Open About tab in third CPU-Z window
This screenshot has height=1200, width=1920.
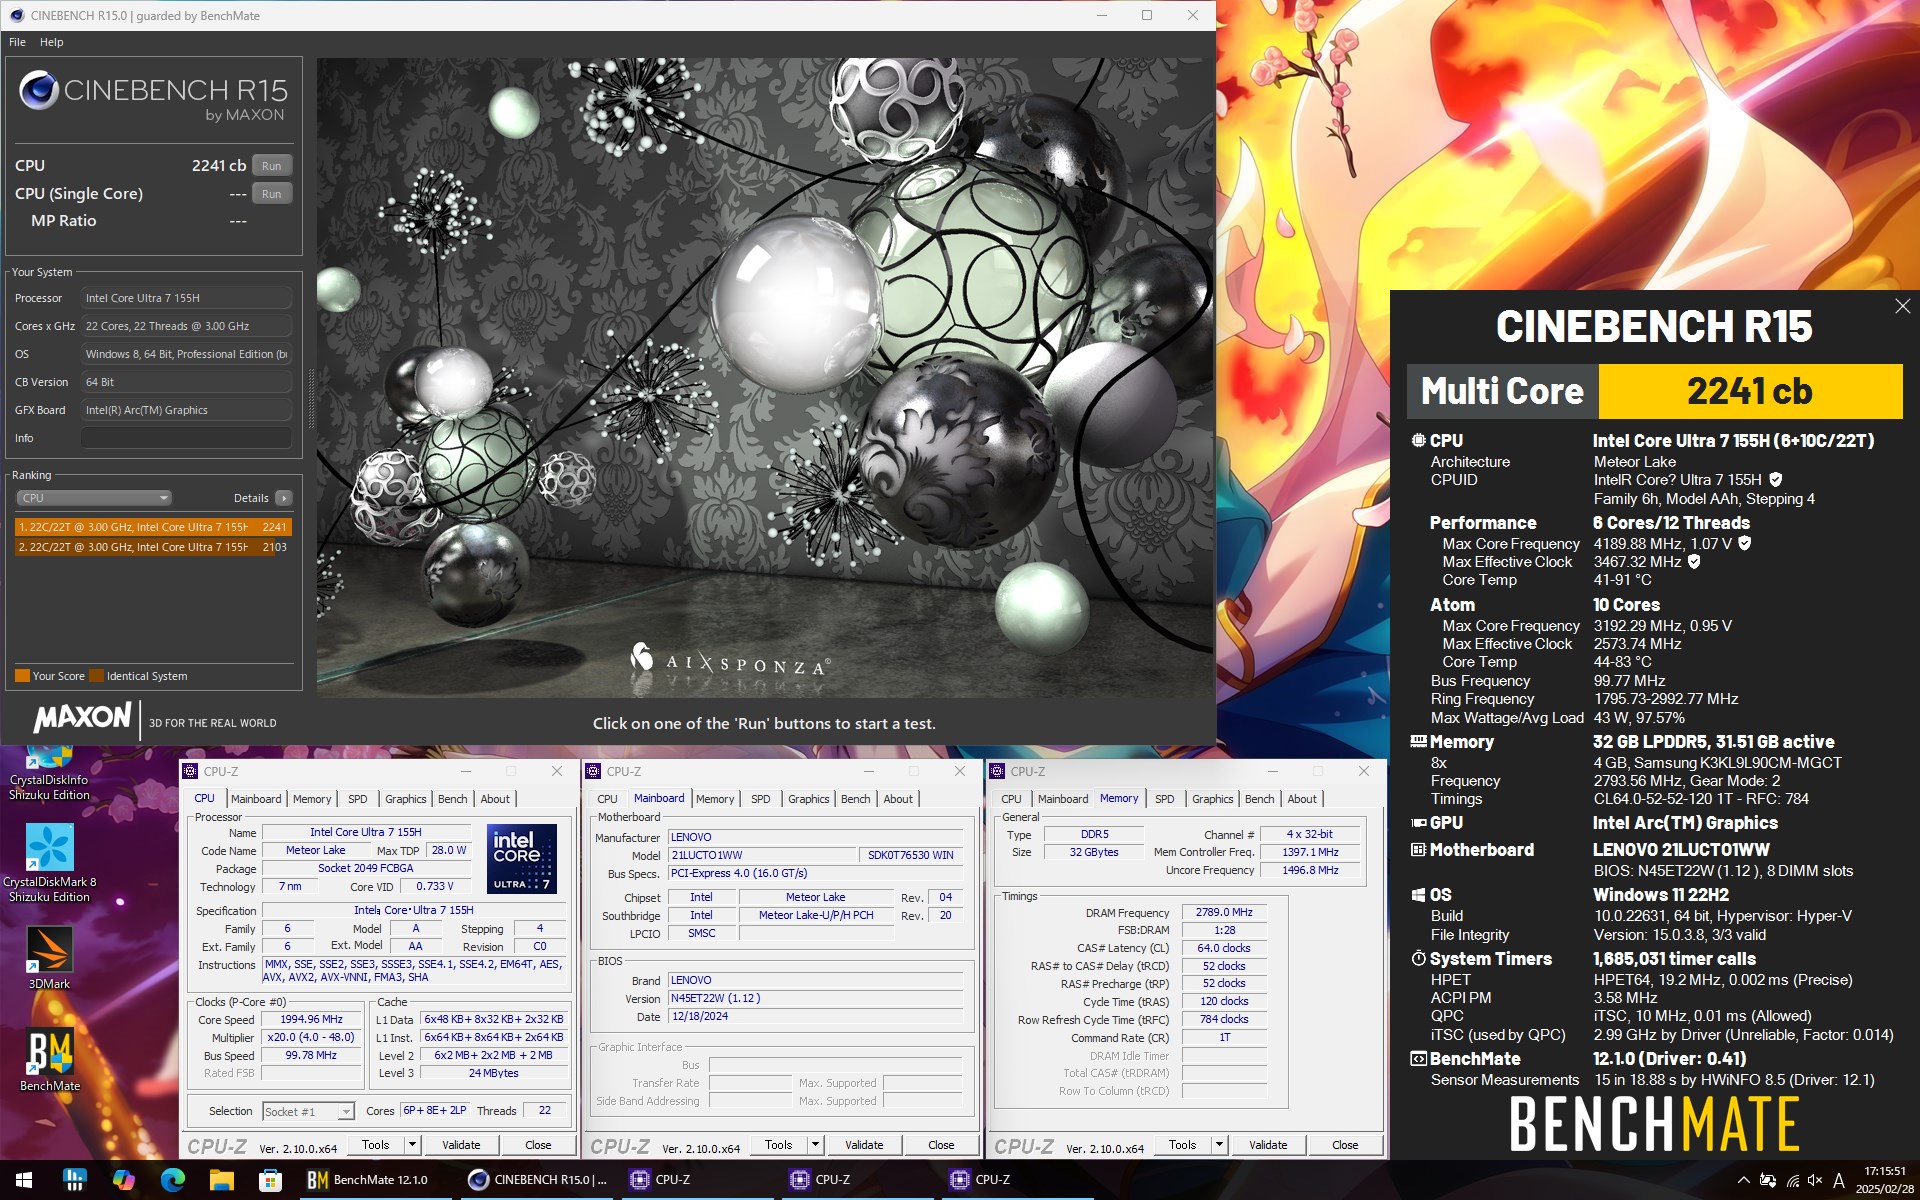pos(1302,799)
